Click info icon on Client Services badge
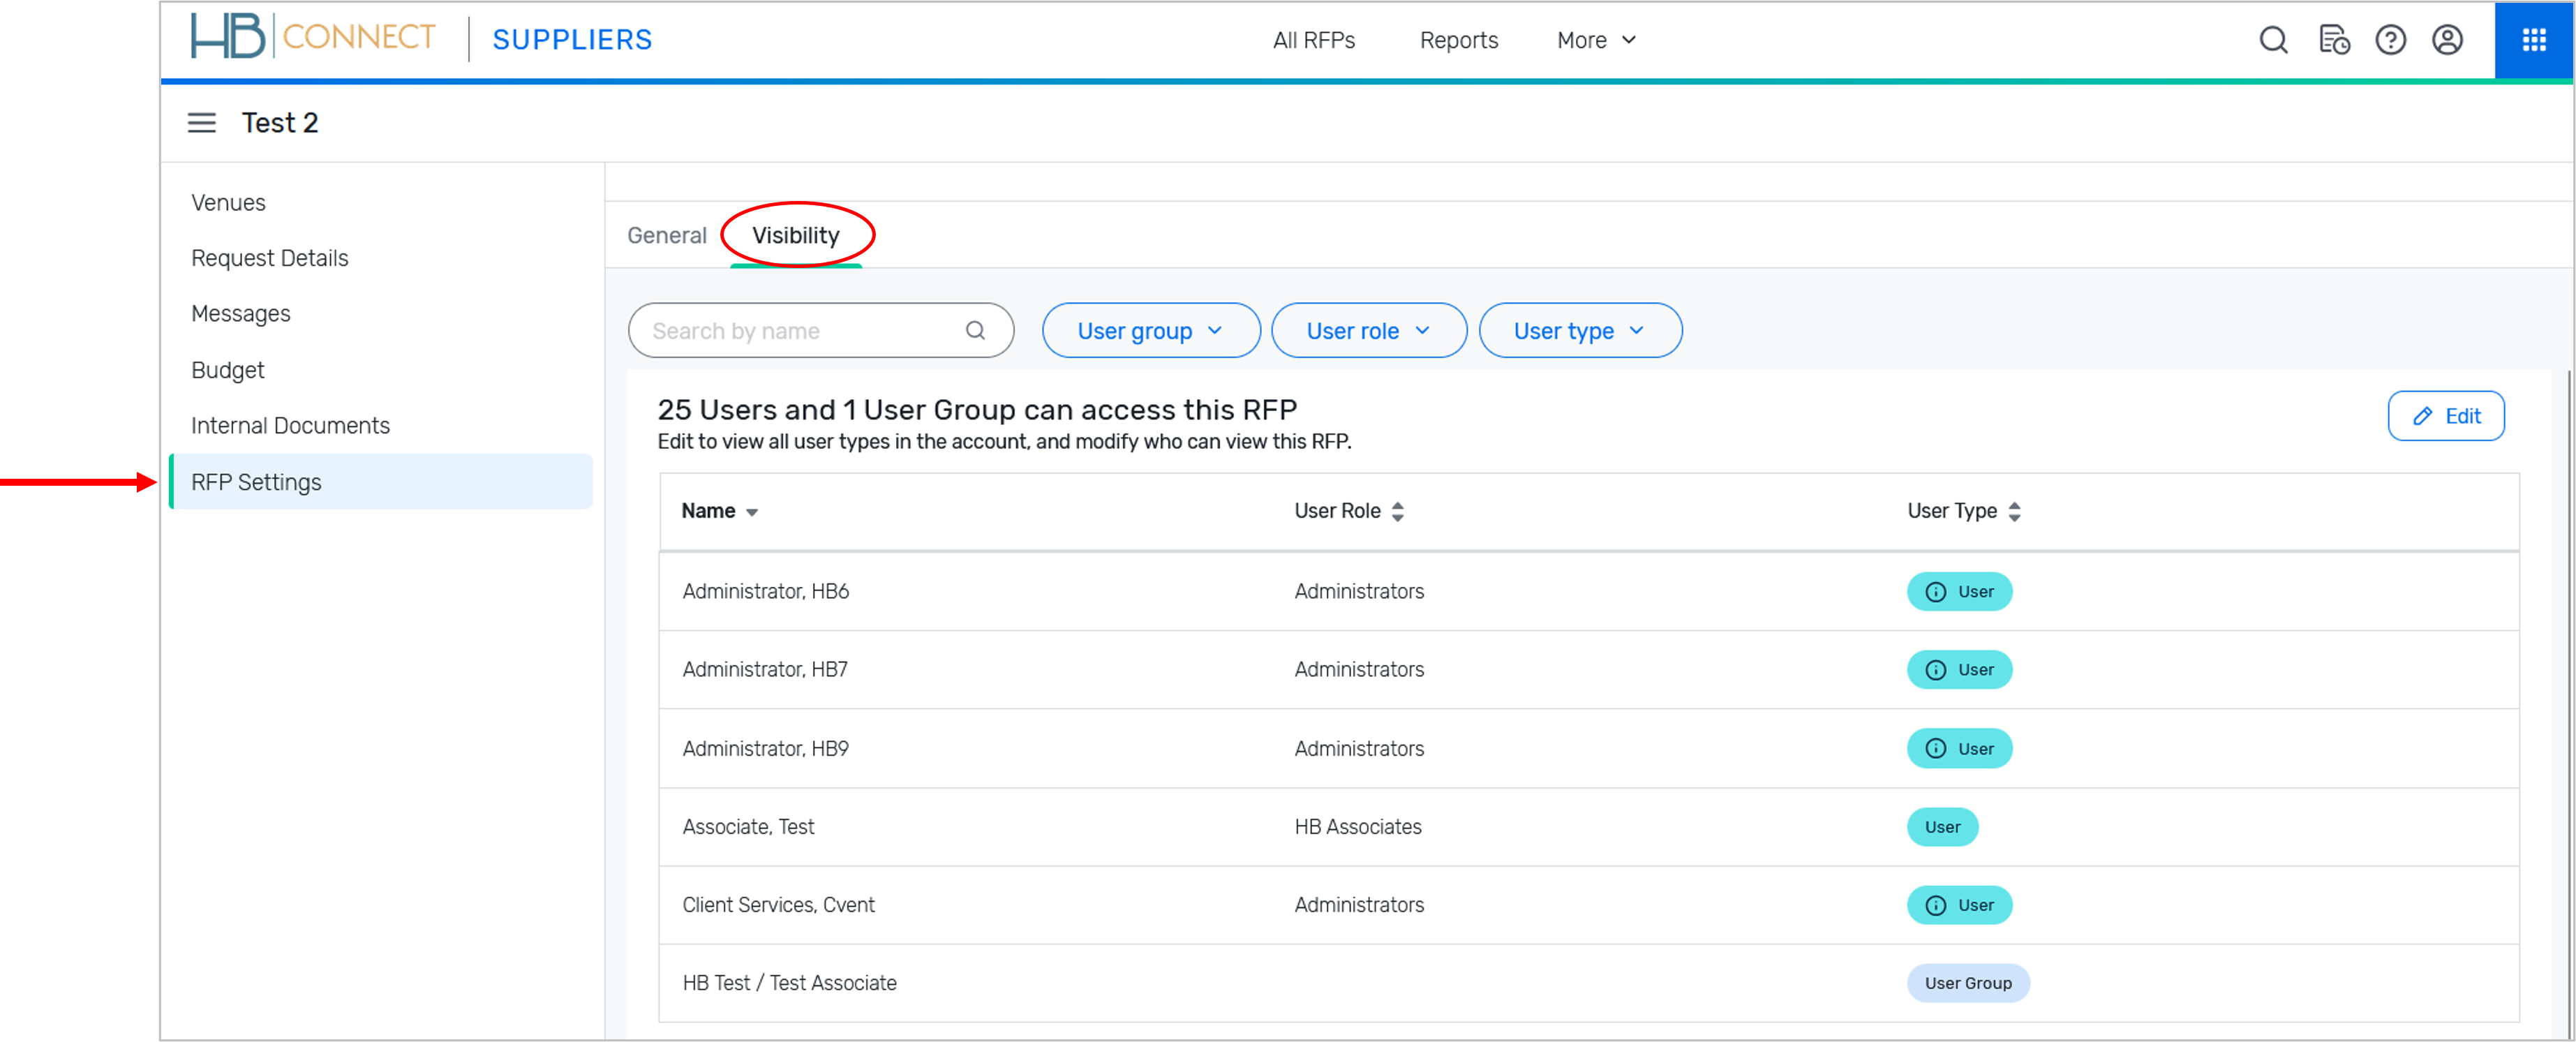Screen dimensions: 2576x1042 (x=1936, y=905)
